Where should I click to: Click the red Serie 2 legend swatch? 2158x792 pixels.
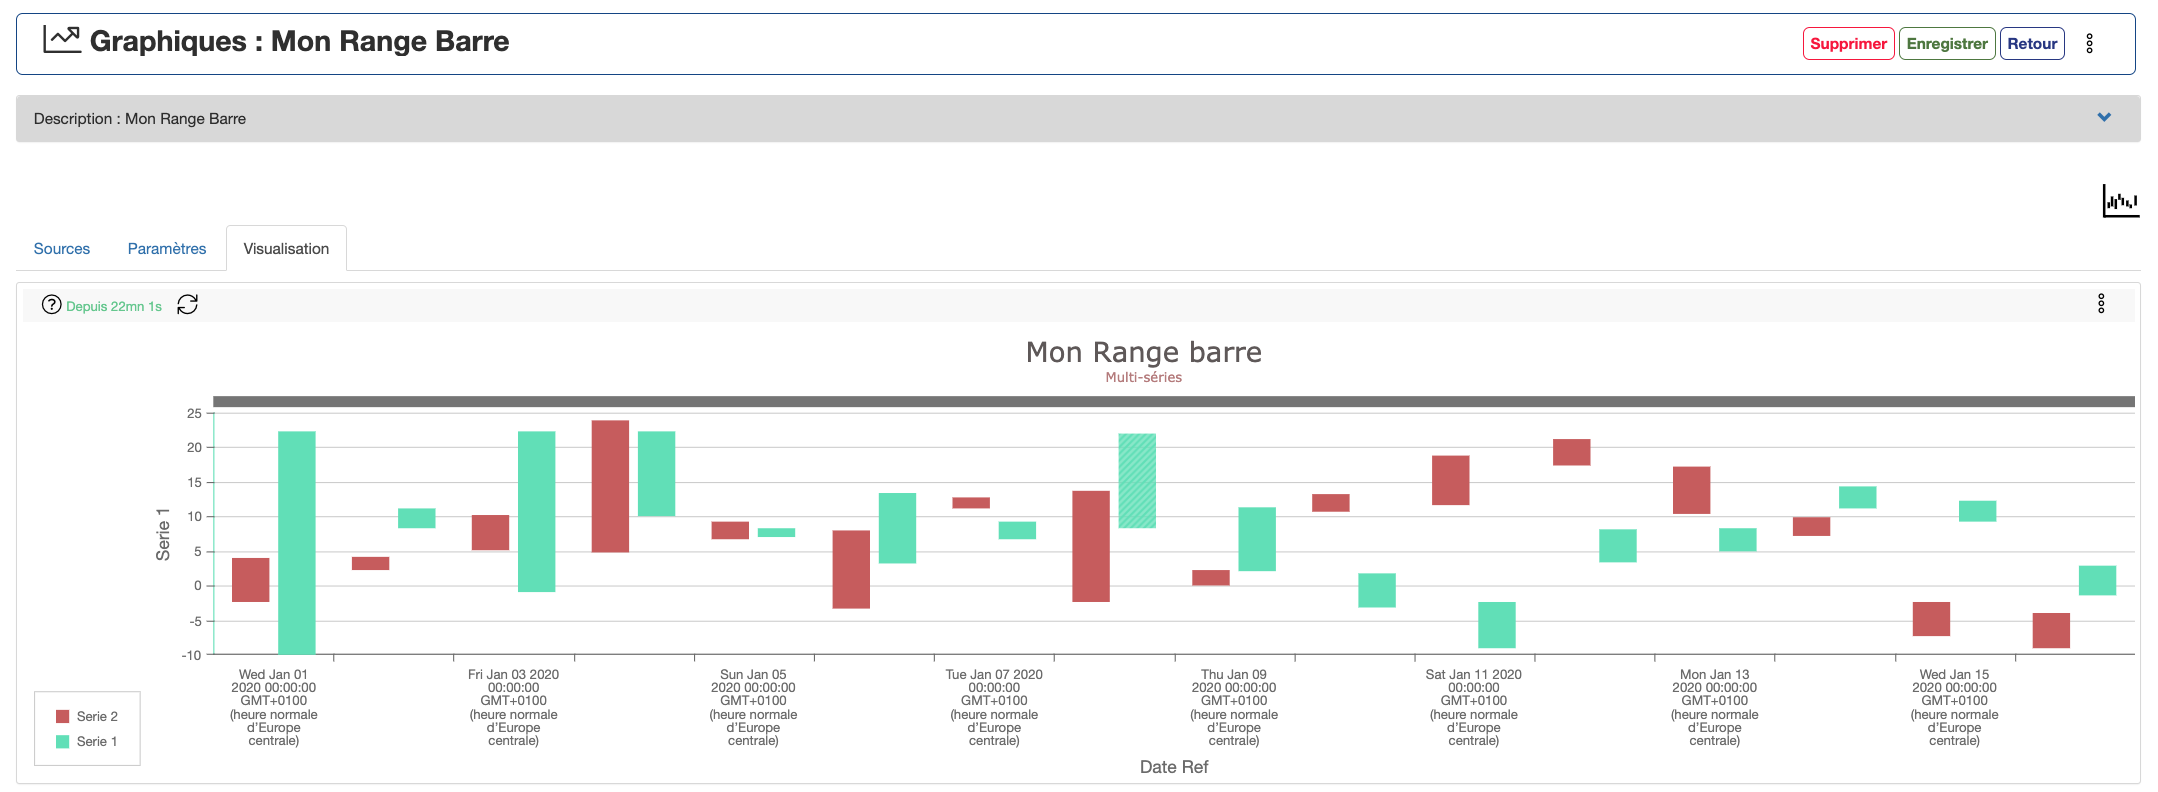[62, 717]
